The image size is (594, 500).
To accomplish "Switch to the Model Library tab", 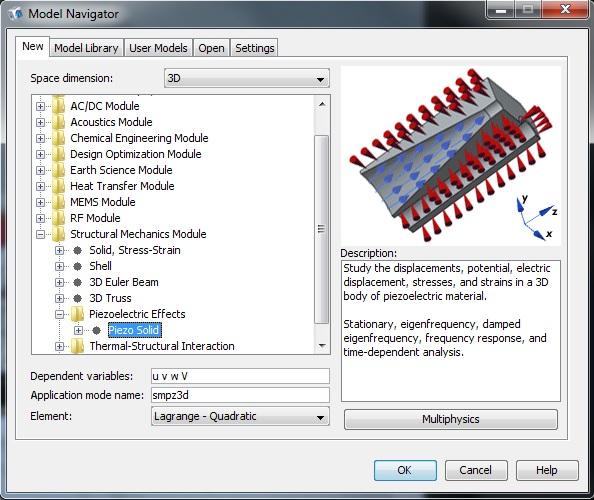I will click(x=86, y=48).
